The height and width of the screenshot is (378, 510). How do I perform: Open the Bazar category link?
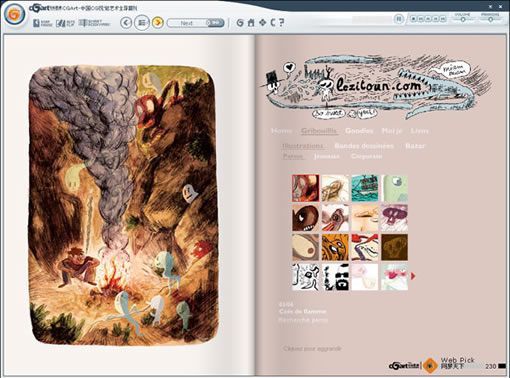point(415,146)
